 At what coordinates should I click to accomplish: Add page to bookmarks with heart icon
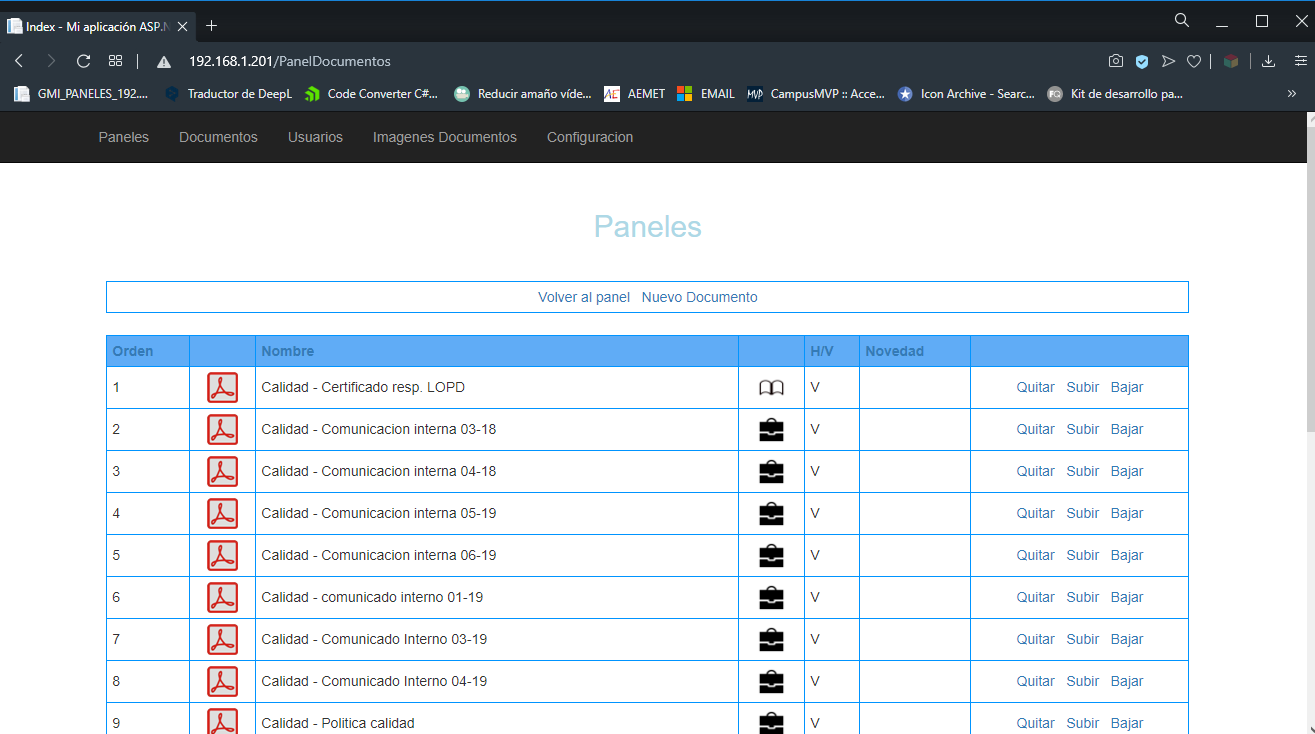[x=1194, y=61]
